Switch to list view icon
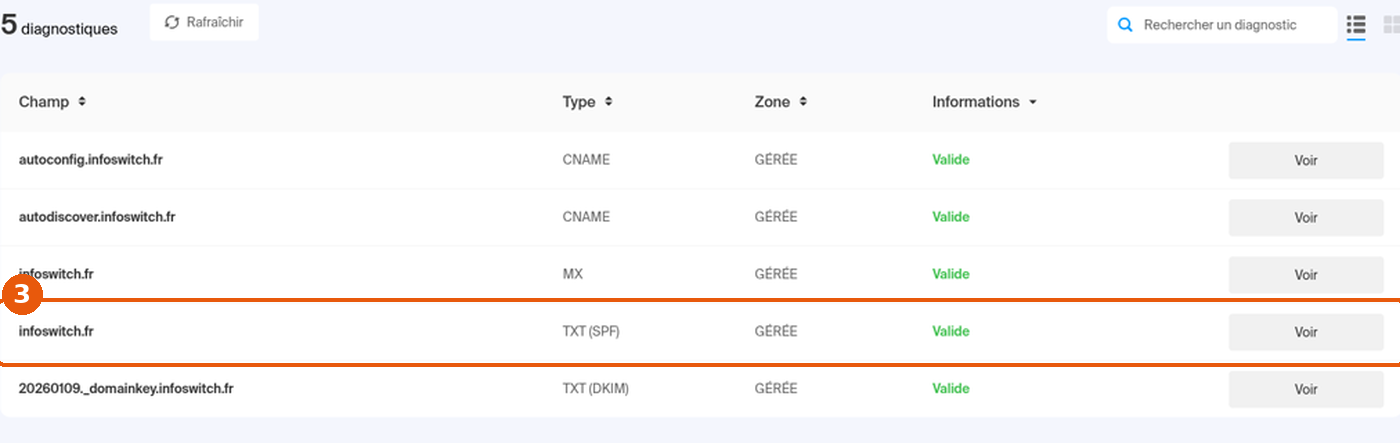This screenshot has height=443, width=1400. tap(1356, 25)
